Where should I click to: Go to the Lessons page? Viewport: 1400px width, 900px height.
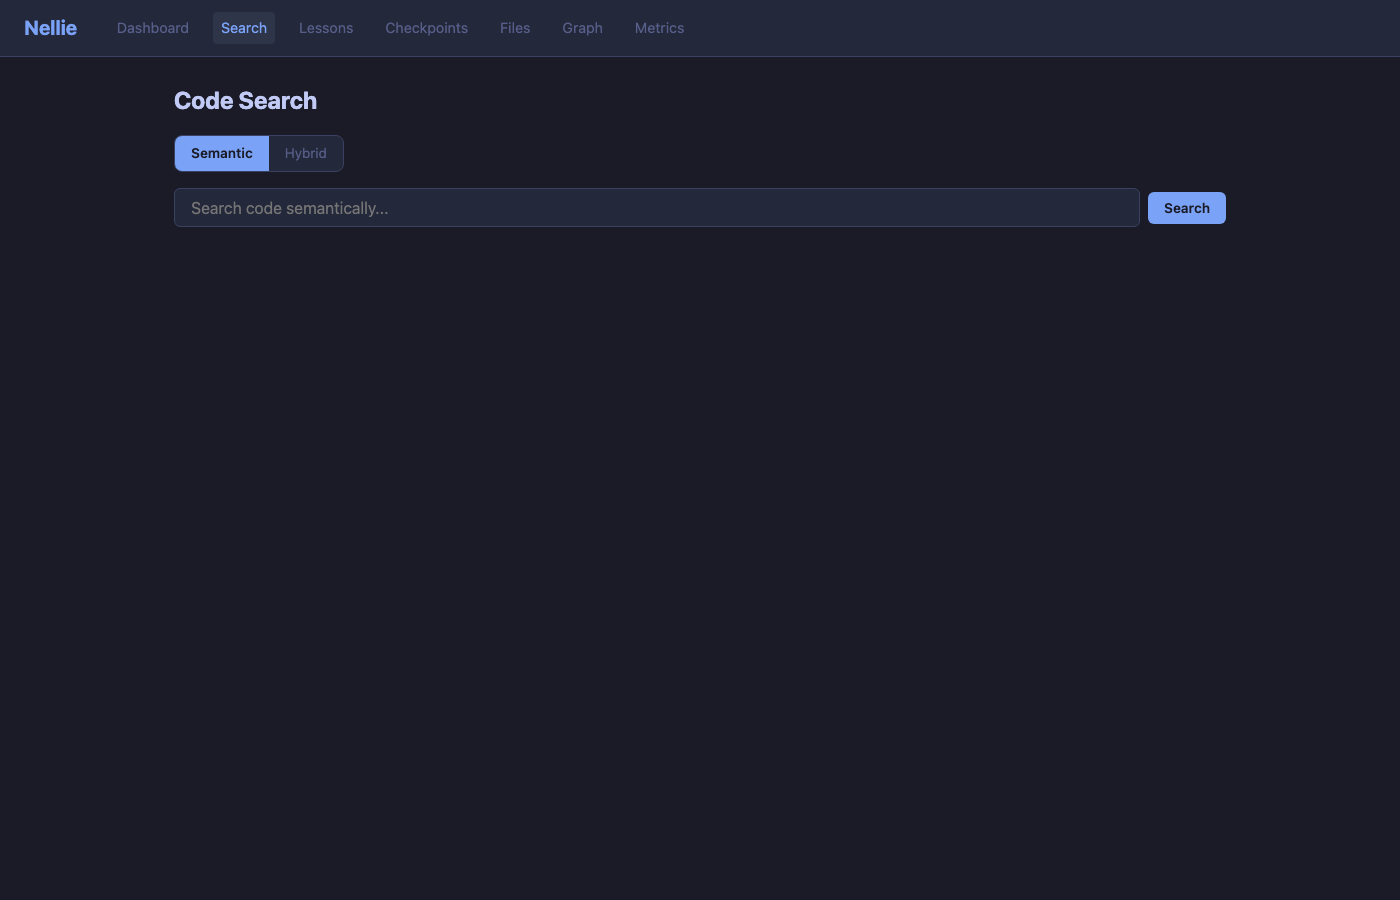325,28
